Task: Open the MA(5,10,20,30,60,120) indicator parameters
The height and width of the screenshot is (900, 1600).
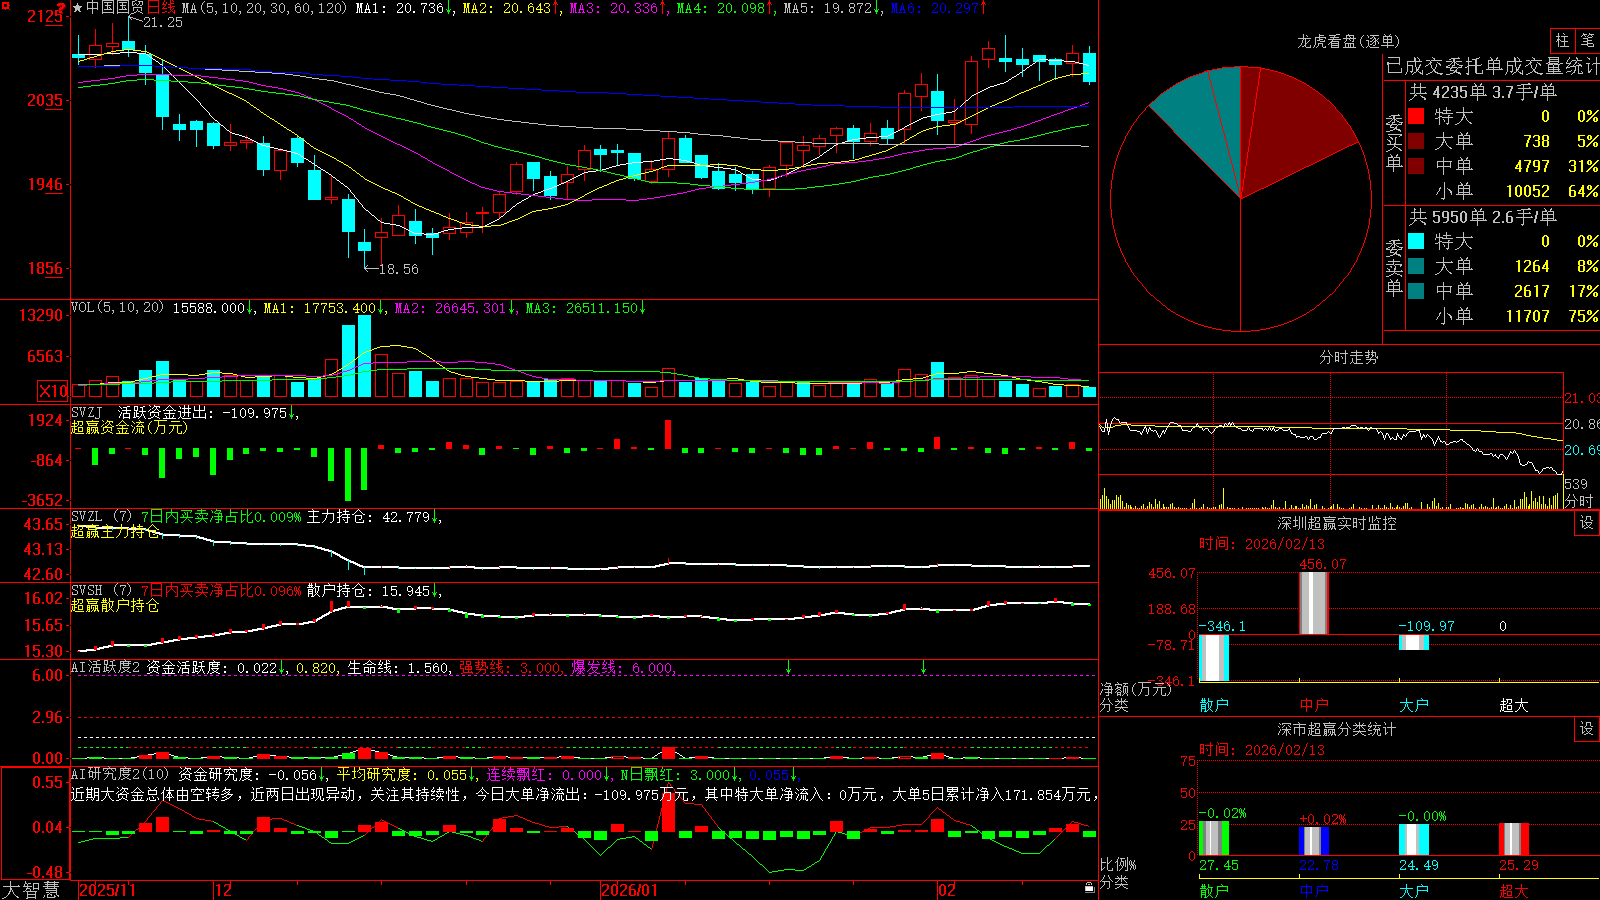Action: tap(264, 8)
